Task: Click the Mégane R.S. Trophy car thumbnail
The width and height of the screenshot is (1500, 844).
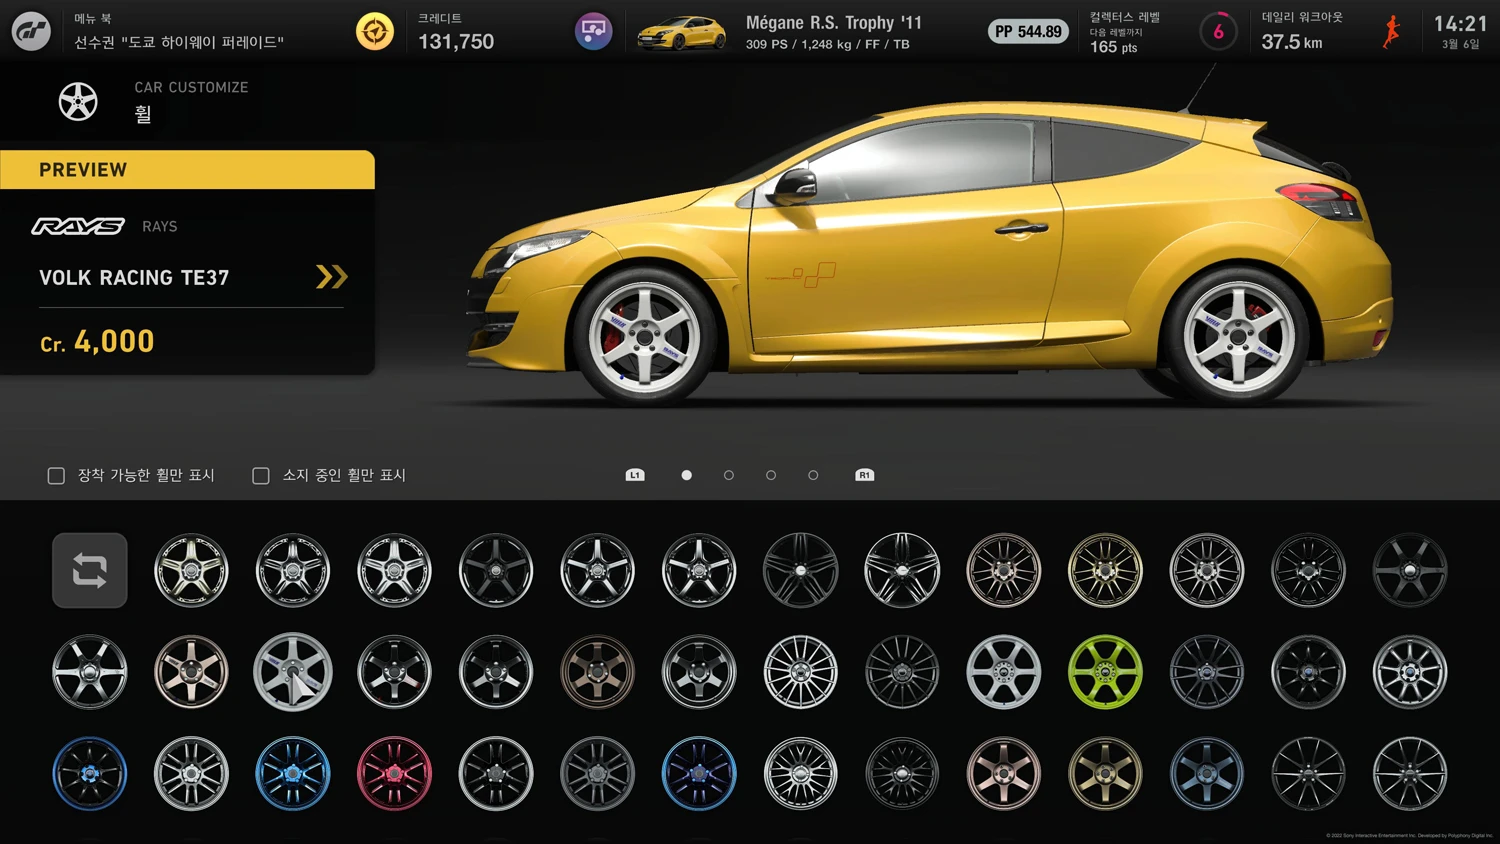Action: [682, 32]
